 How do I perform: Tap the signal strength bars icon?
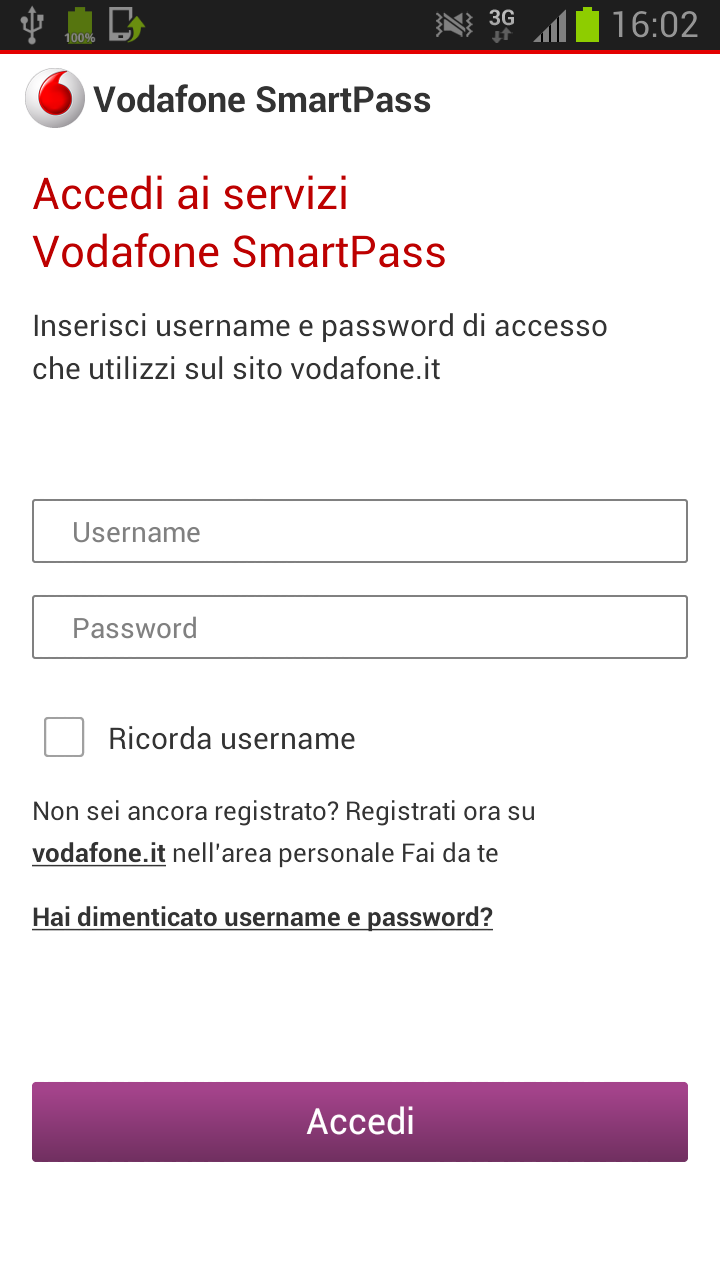[x=549, y=25]
